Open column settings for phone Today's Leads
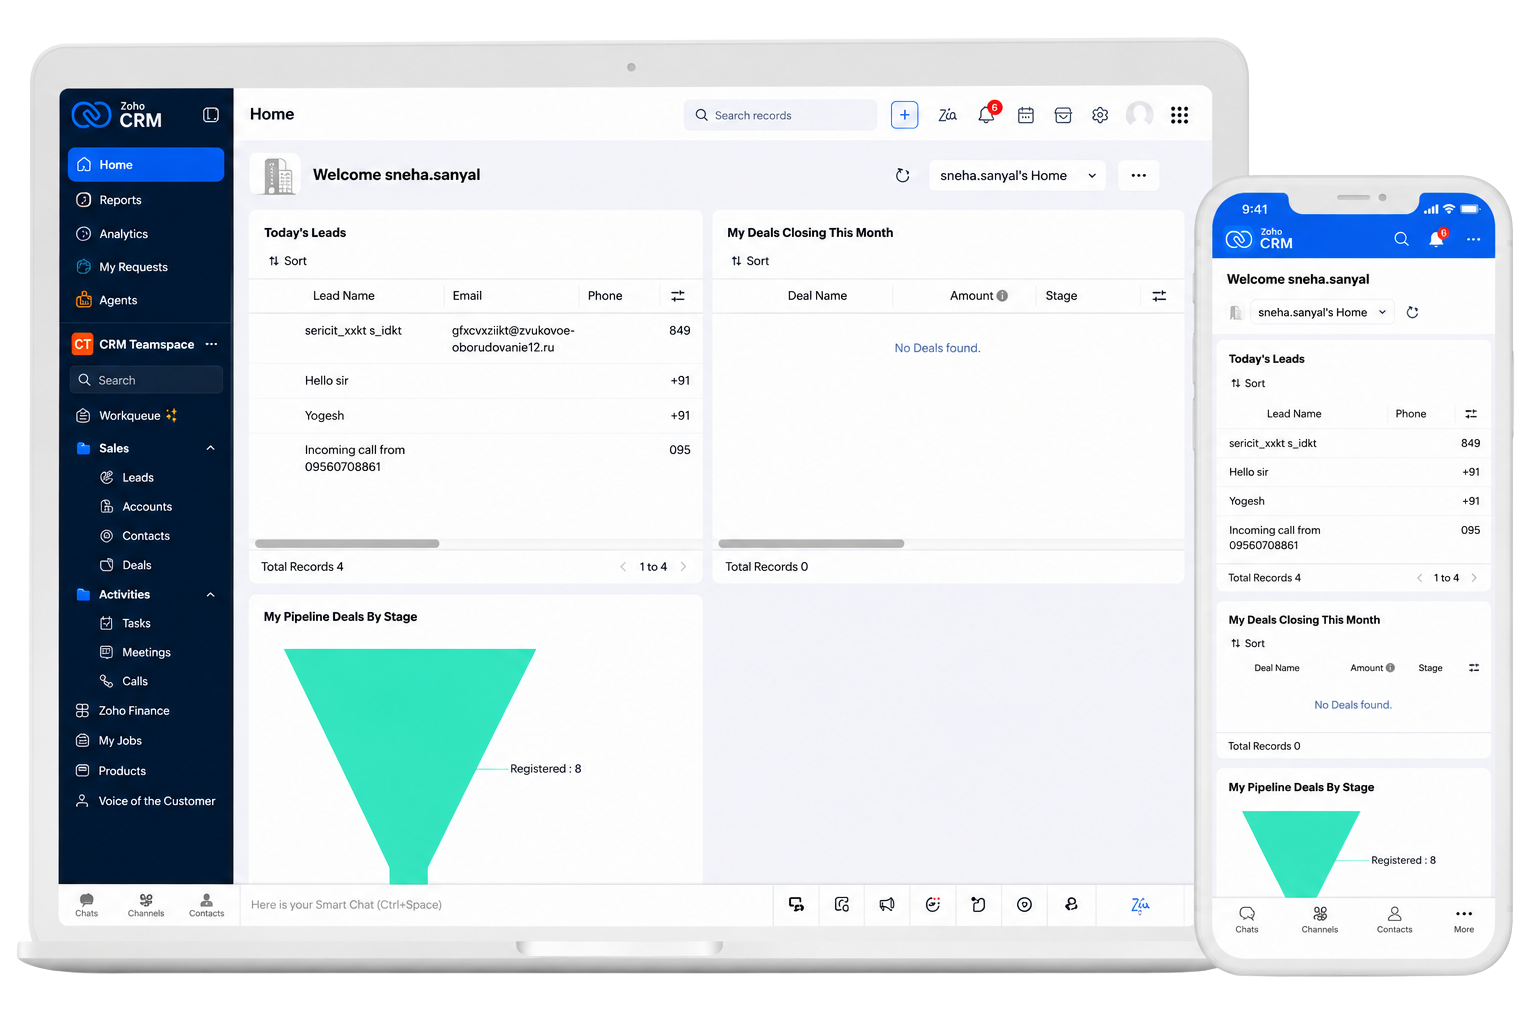The width and height of the screenshot is (1536, 1024). (1471, 414)
